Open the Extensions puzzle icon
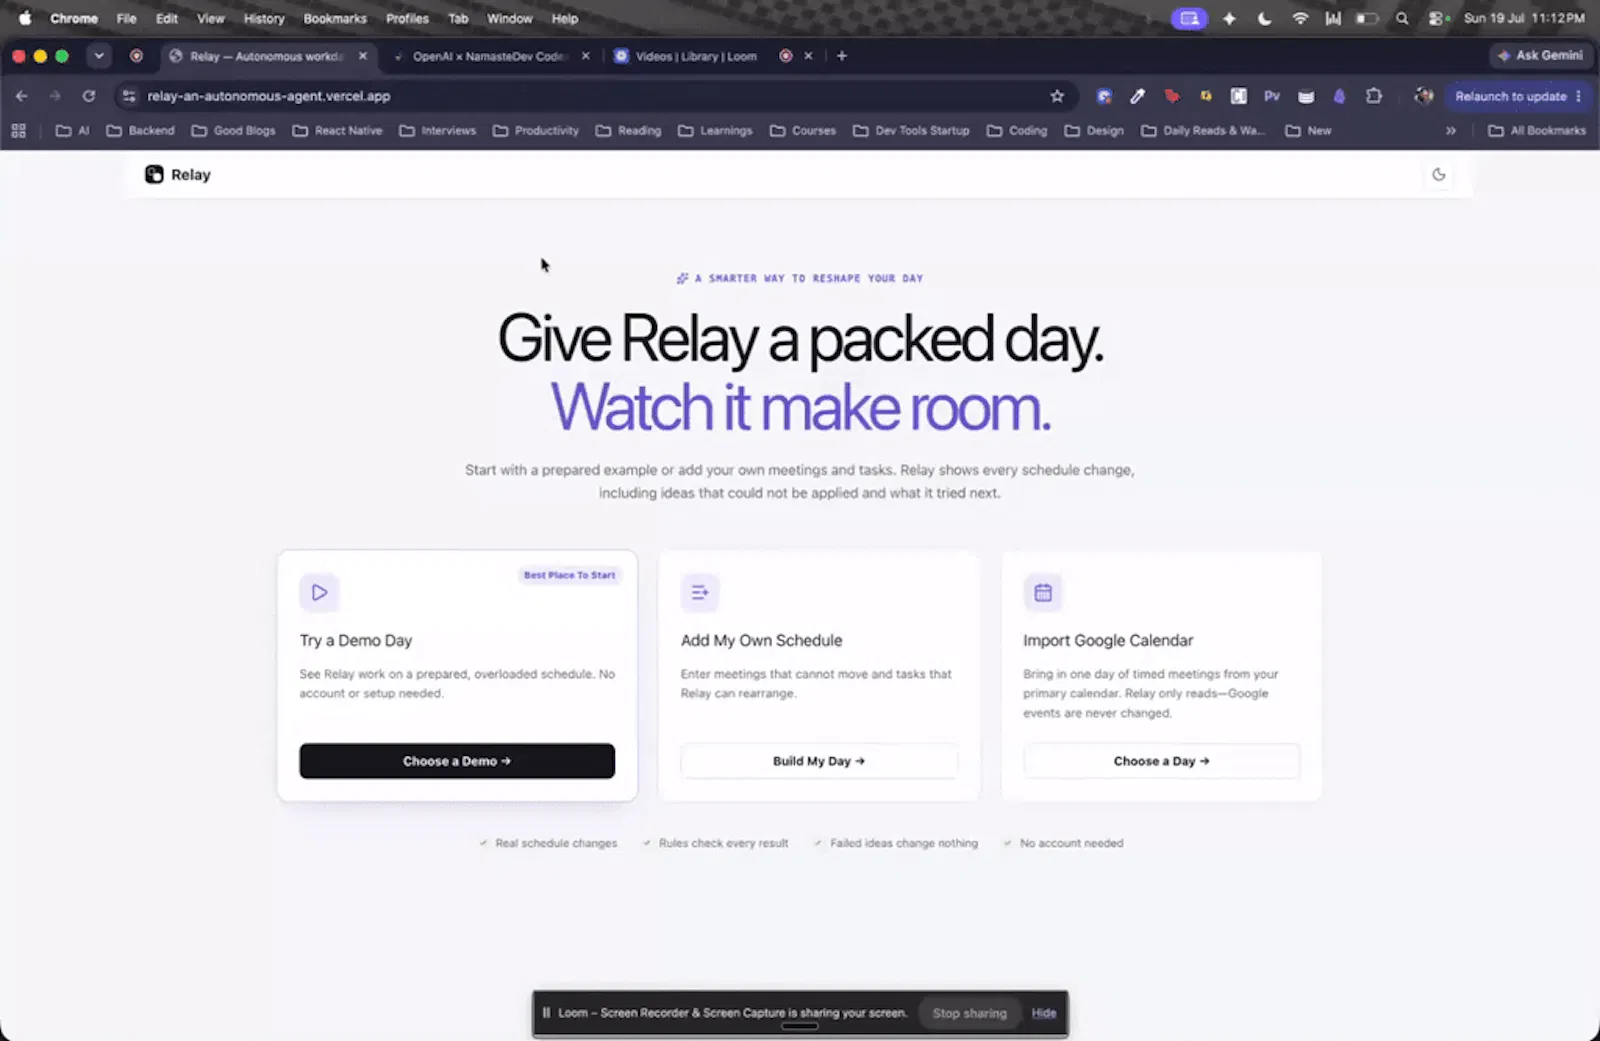 point(1374,96)
